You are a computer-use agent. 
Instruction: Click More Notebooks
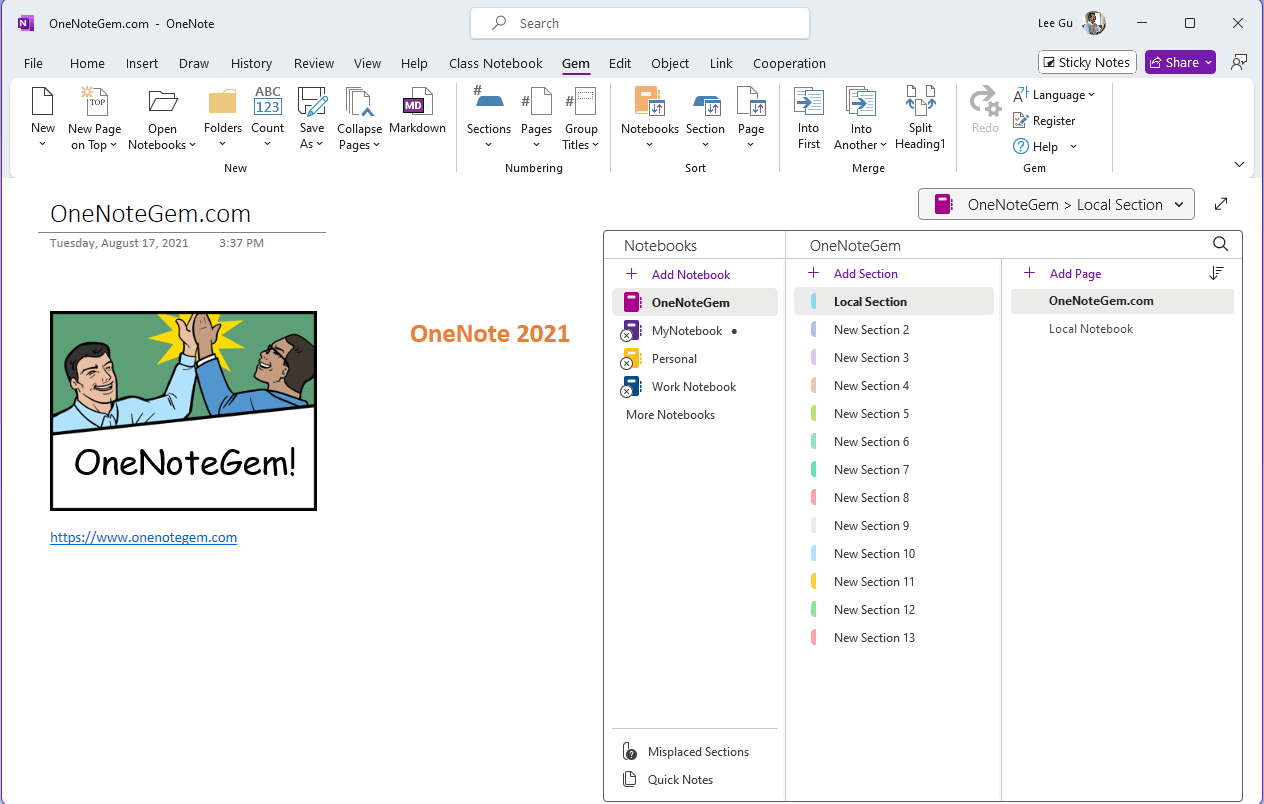pos(670,415)
